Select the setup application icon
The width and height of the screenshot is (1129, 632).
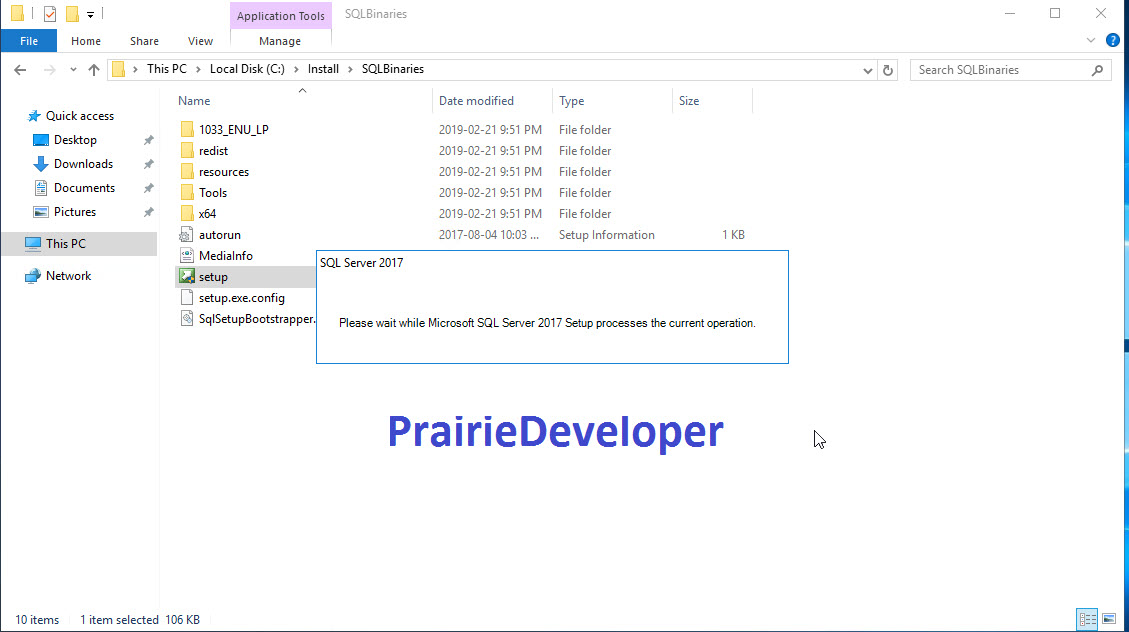[186, 276]
